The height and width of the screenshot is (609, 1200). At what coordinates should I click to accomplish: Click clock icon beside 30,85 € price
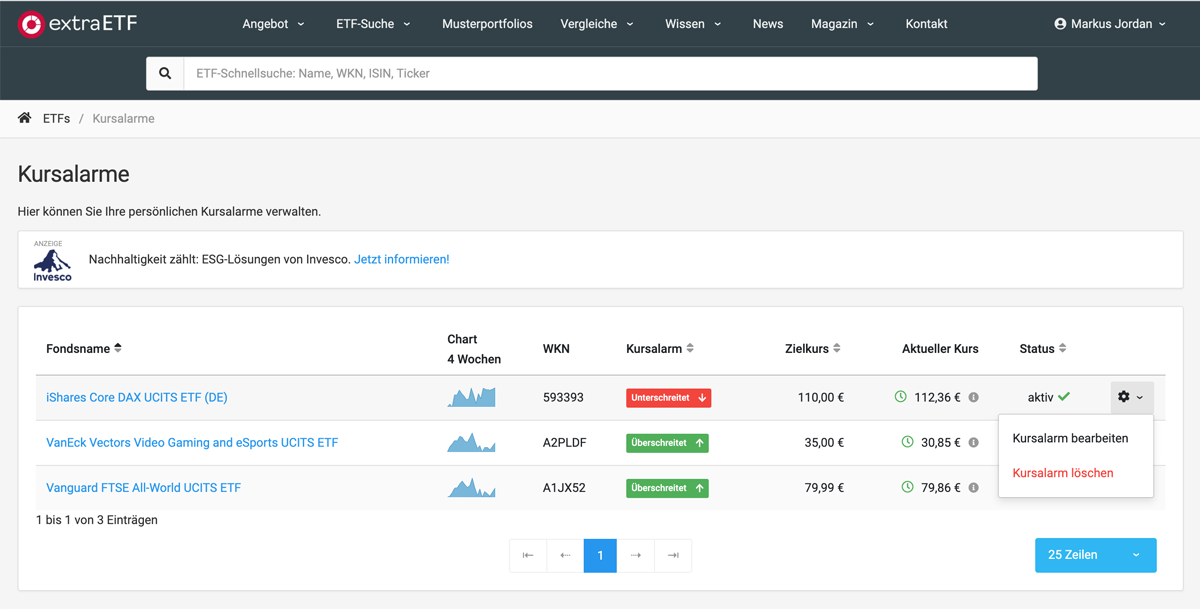tap(907, 442)
